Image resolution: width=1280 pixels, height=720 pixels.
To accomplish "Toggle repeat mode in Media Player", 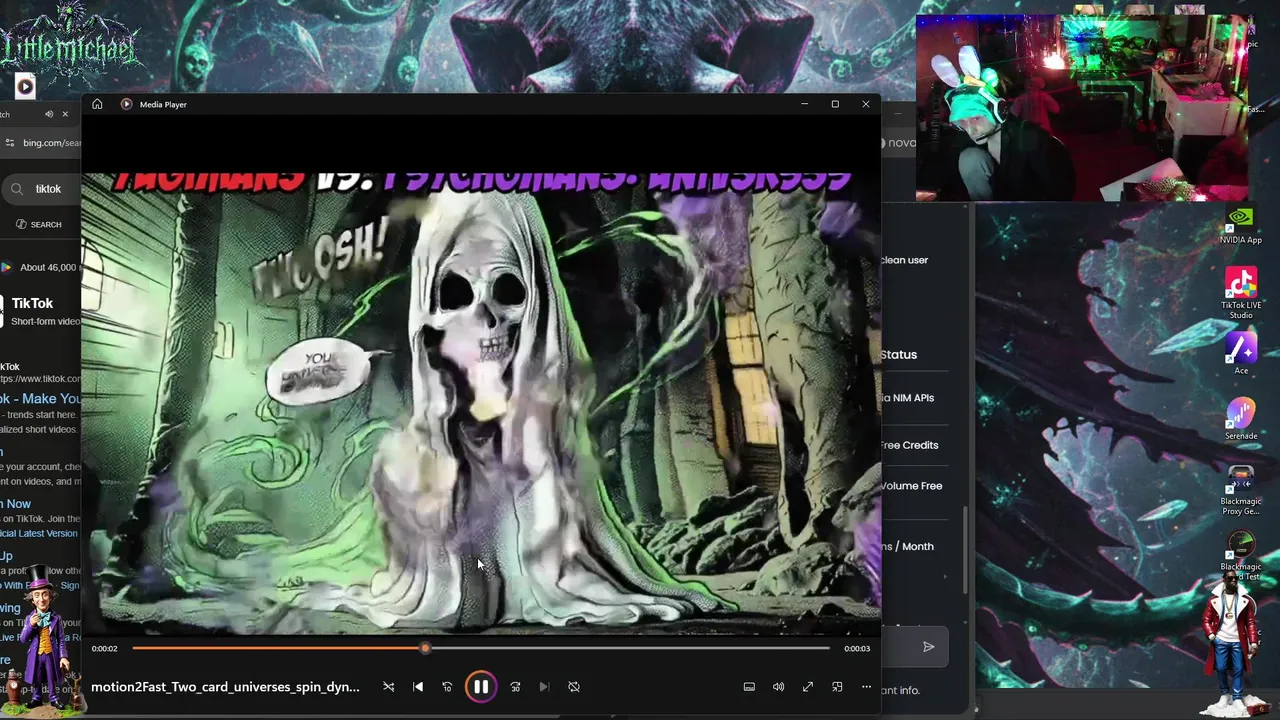I will tap(574, 687).
